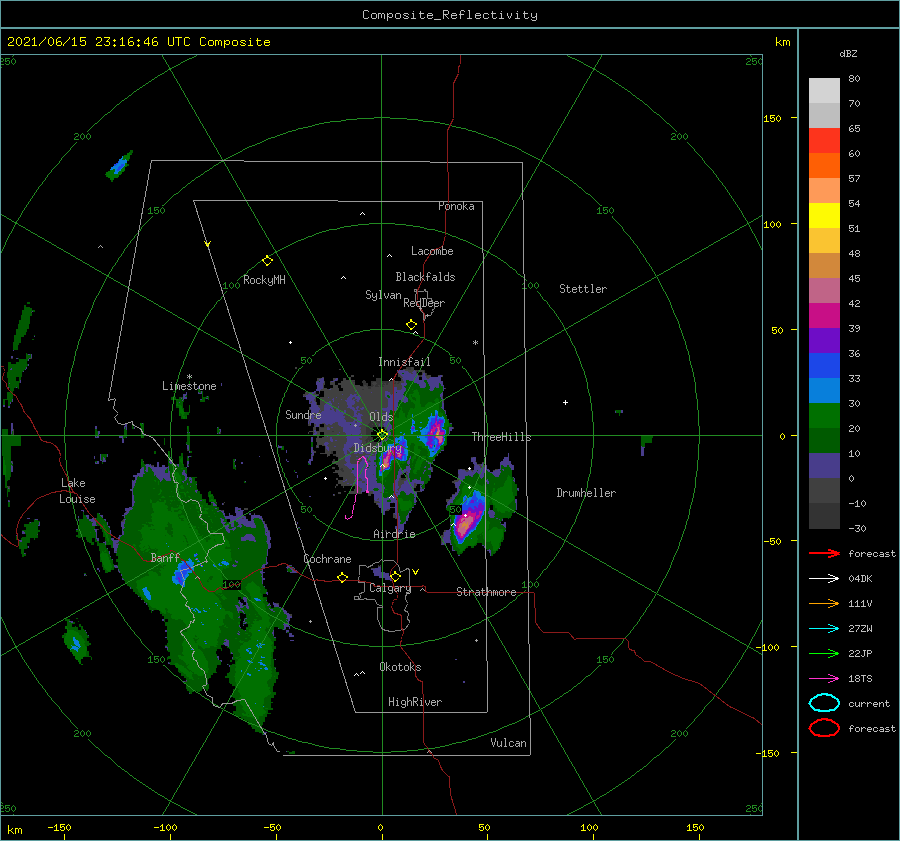900x841 pixels.
Task: Click the bright green swatch between 20 and 30 dBZ
Action: pyautogui.click(x=824, y=416)
